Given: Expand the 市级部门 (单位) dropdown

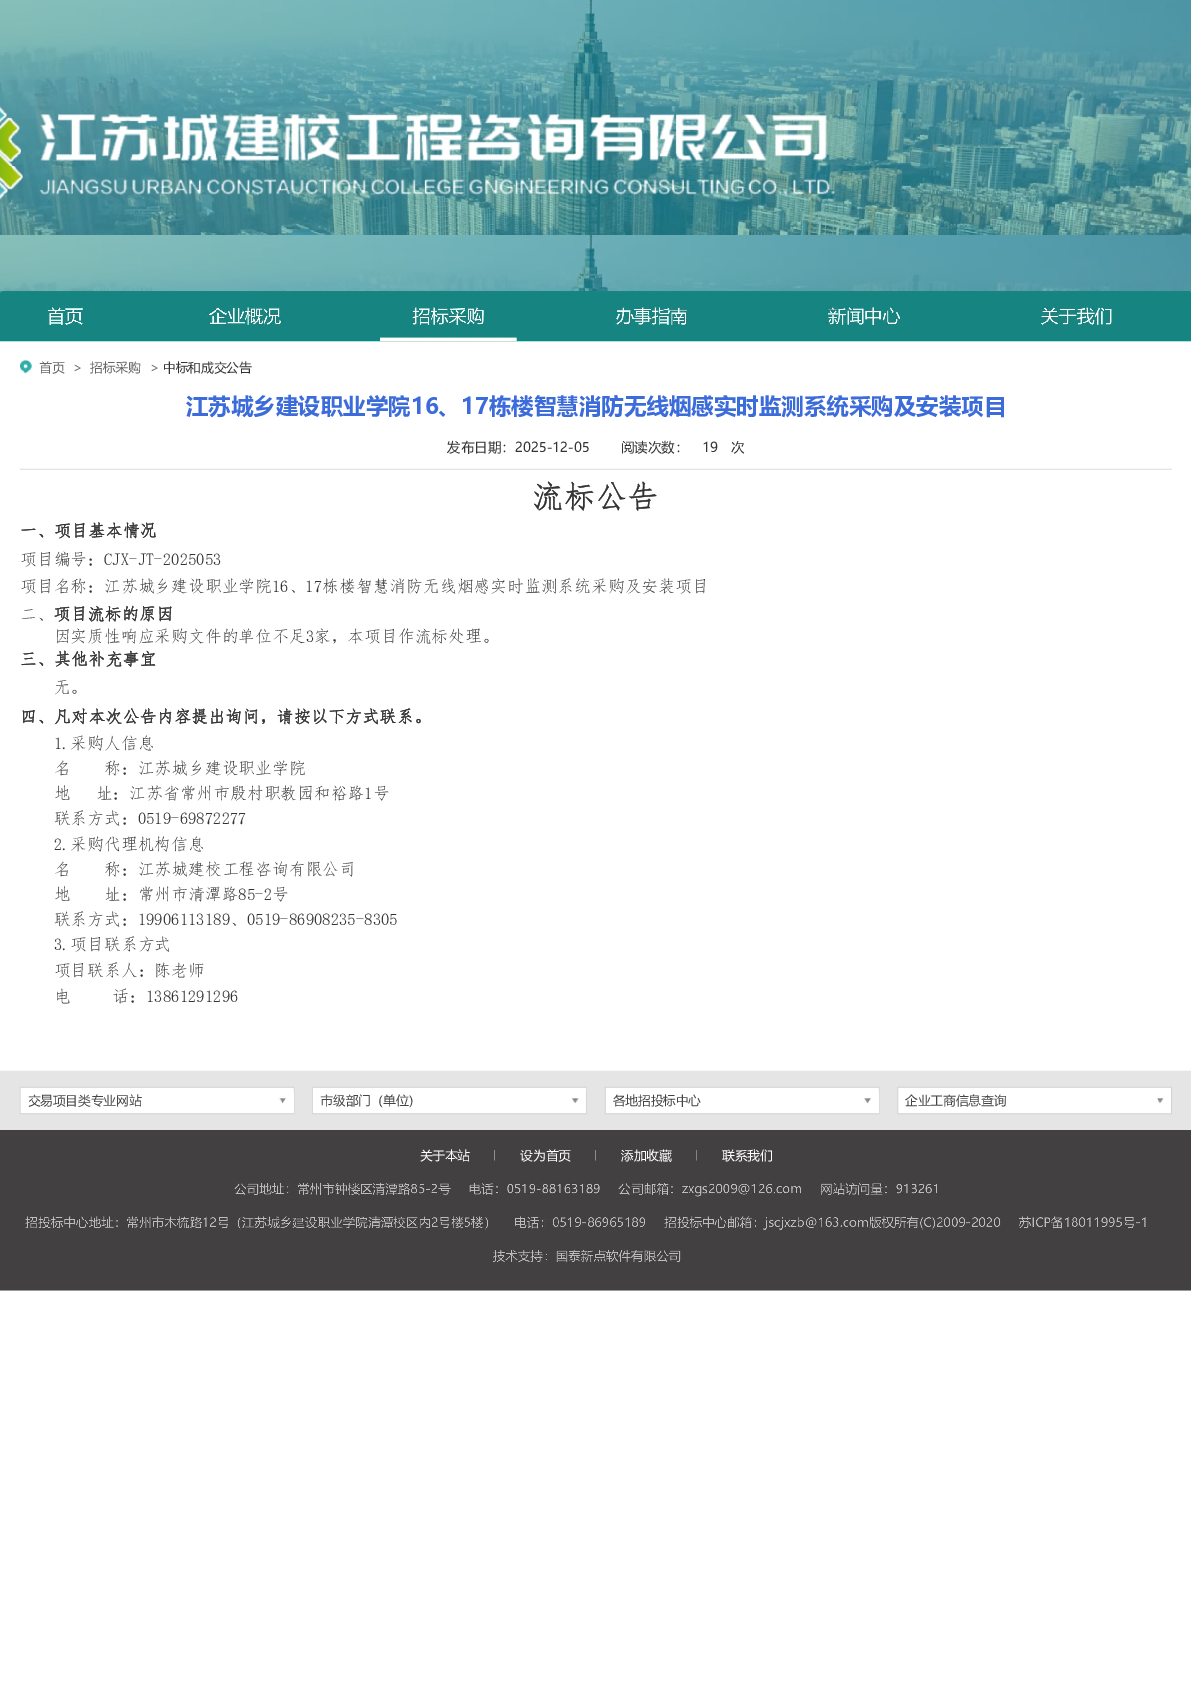Looking at the screenshot, I should point(449,1100).
